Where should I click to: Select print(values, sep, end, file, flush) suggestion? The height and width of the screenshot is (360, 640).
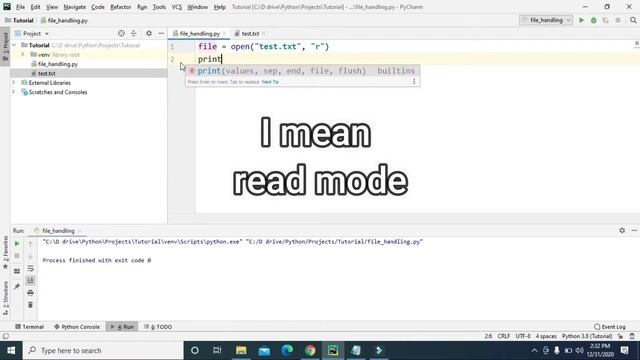click(302, 71)
